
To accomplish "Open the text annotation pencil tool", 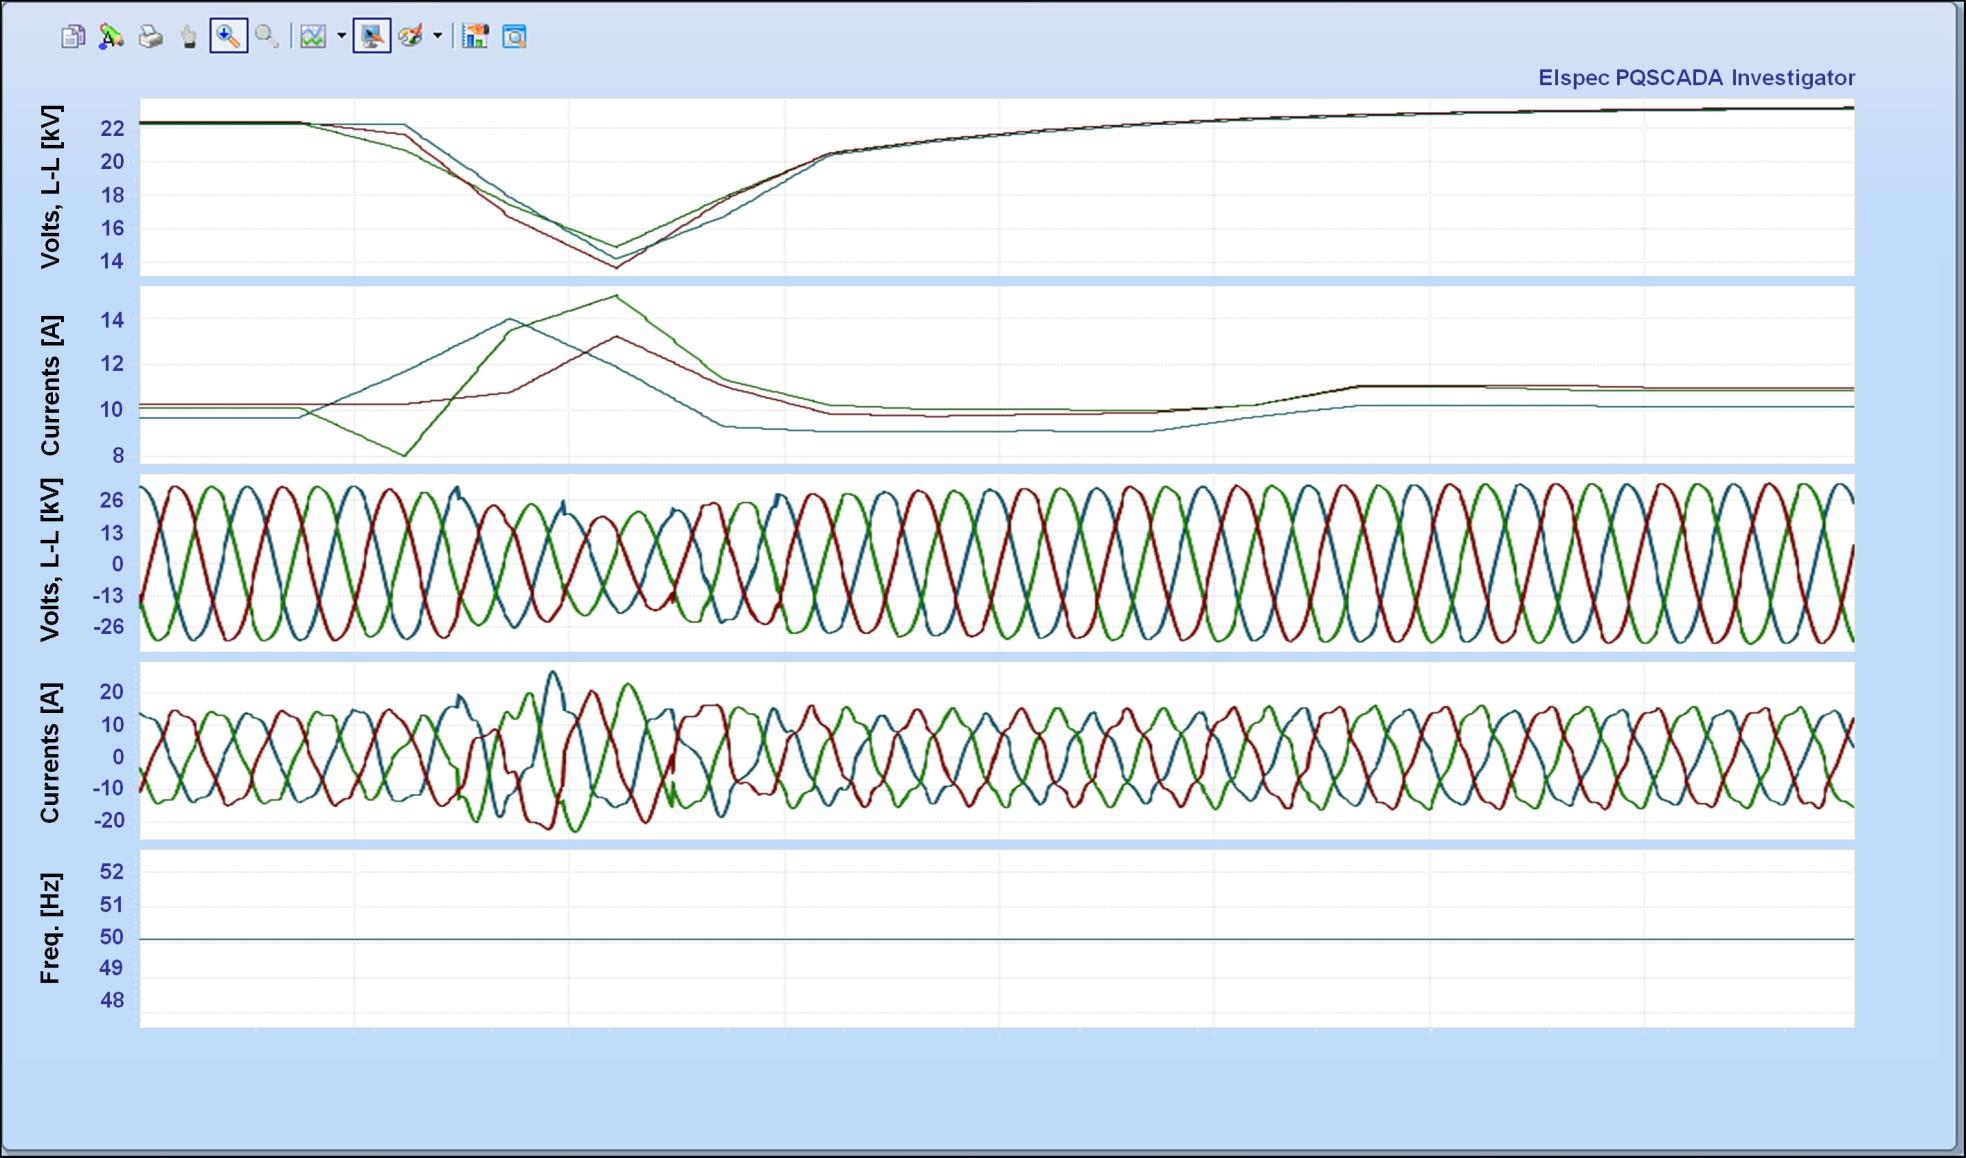I will 111,38.
